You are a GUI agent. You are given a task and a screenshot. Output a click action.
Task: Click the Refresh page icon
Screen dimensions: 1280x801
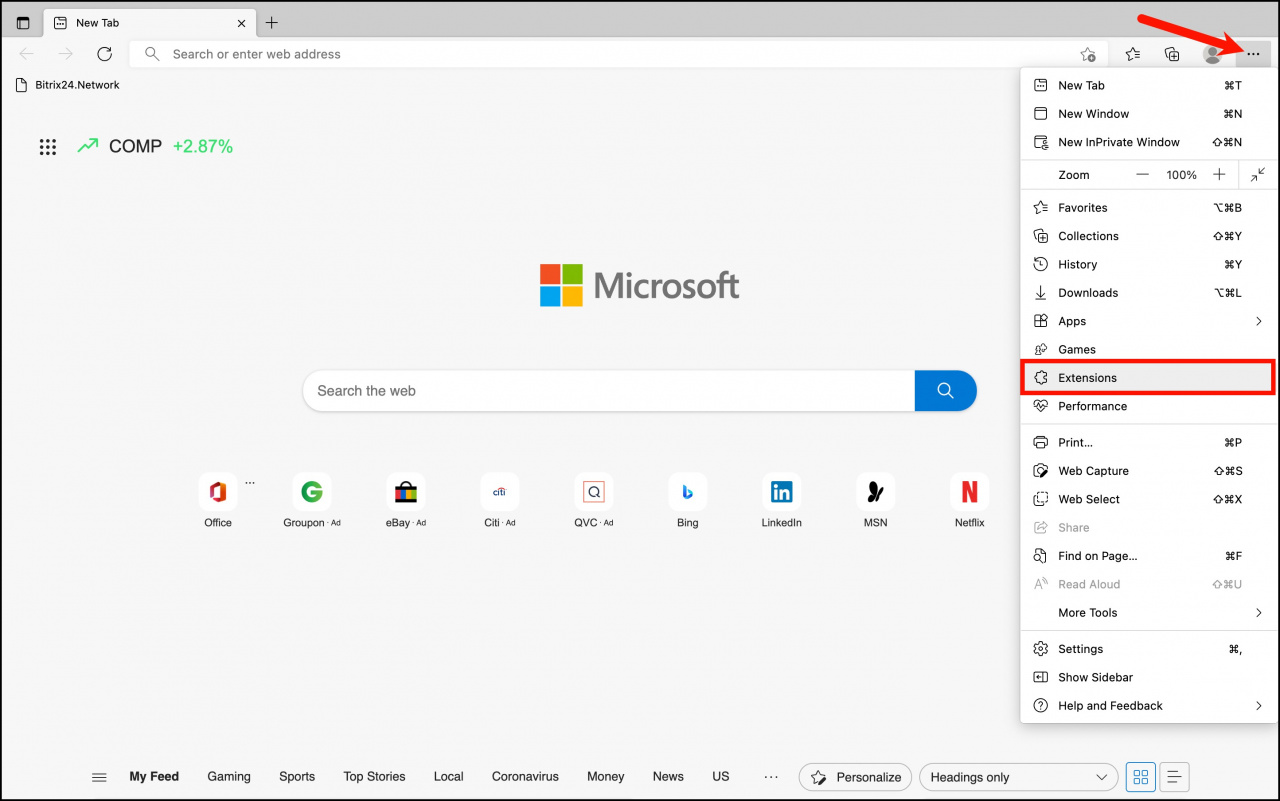click(104, 54)
